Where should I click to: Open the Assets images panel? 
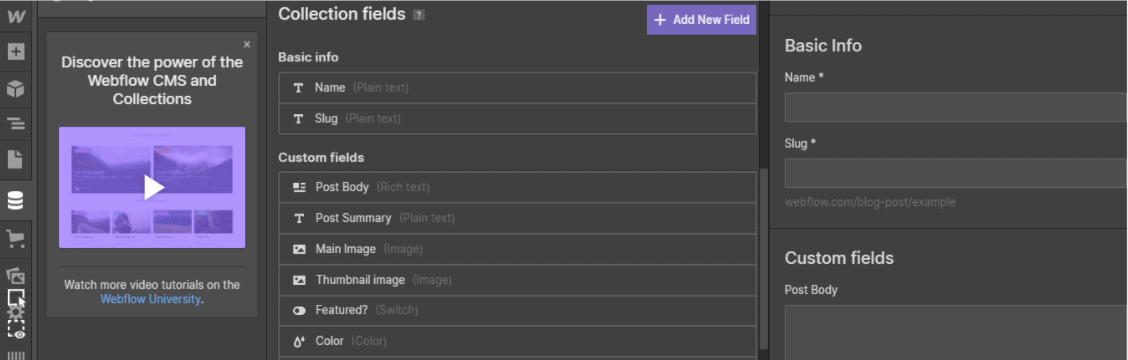pos(16,275)
